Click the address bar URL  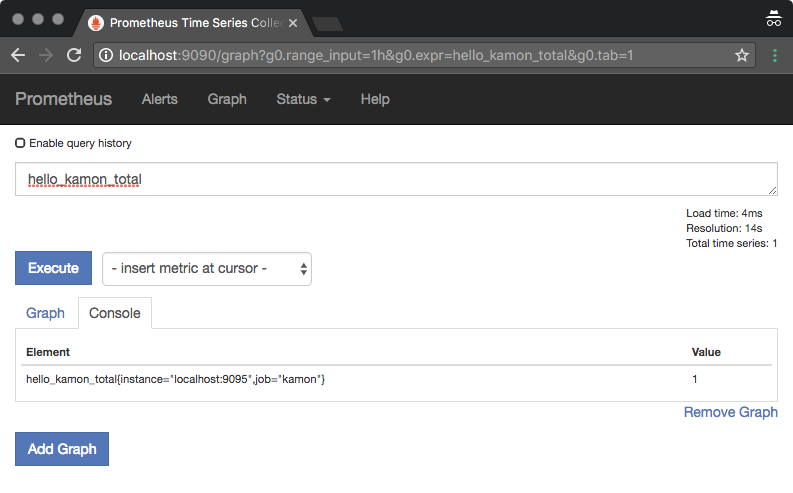pyautogui.click(x=376, y=55)
